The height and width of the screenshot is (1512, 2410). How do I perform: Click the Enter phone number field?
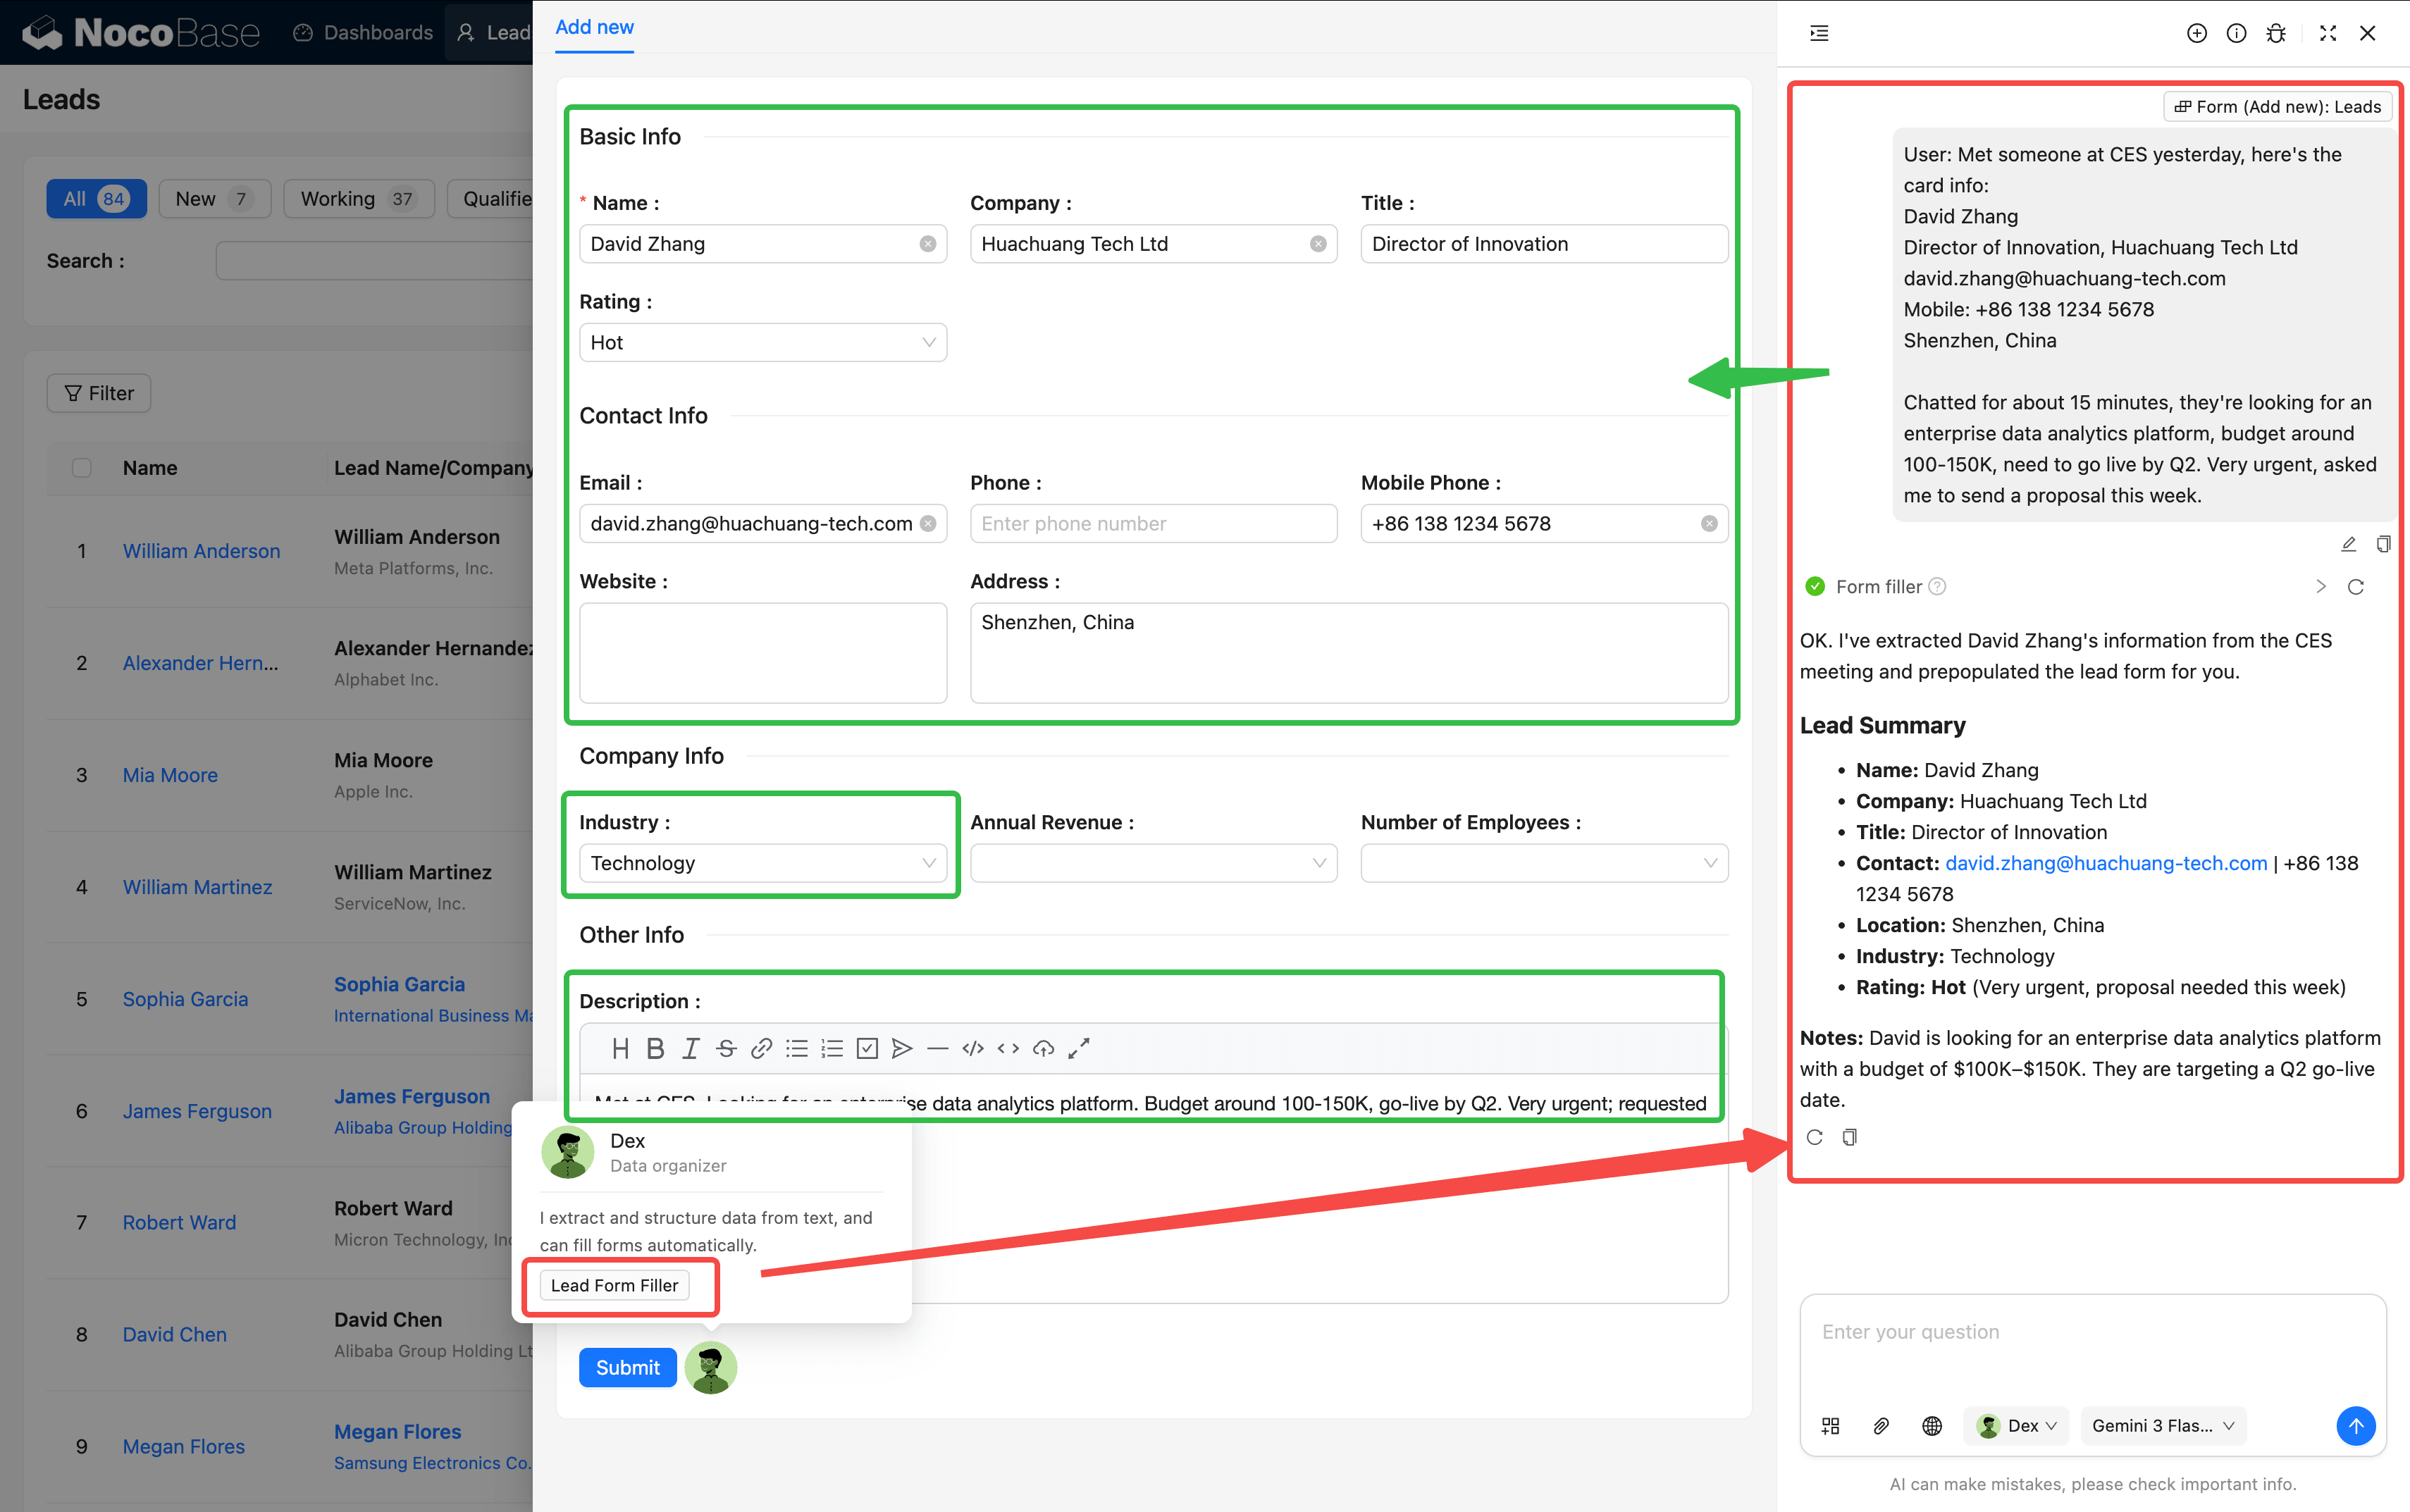click(x=1152, y=524)
